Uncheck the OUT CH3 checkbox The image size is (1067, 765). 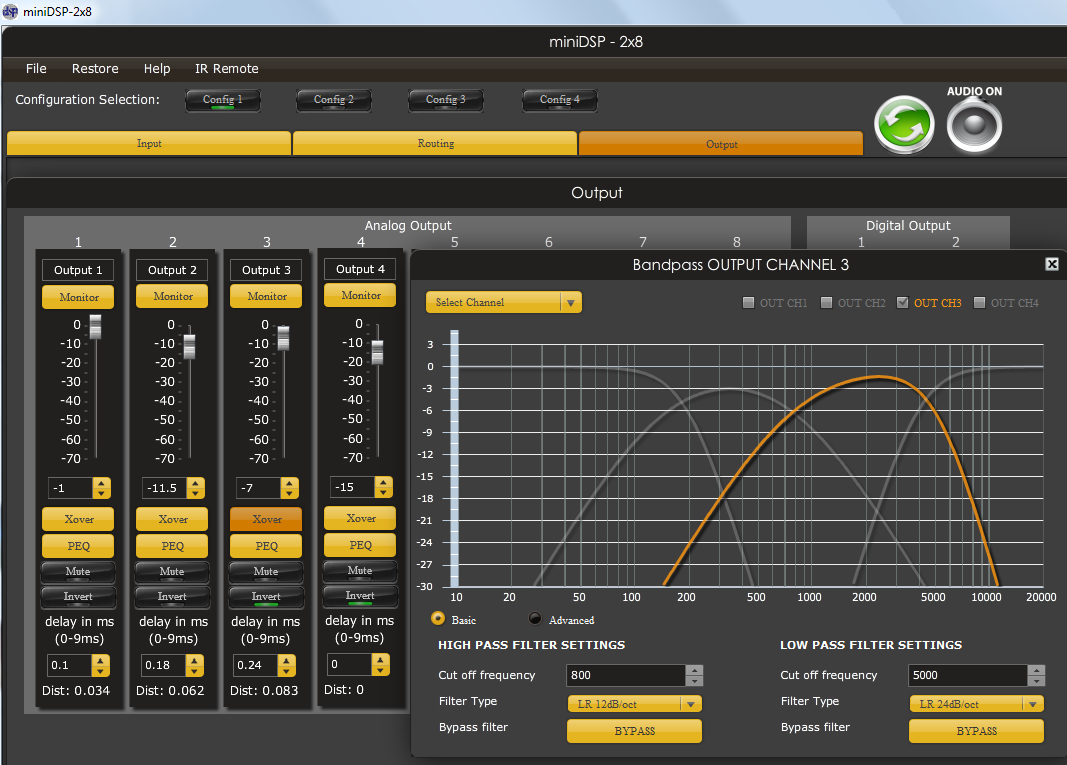coord(902,303)
